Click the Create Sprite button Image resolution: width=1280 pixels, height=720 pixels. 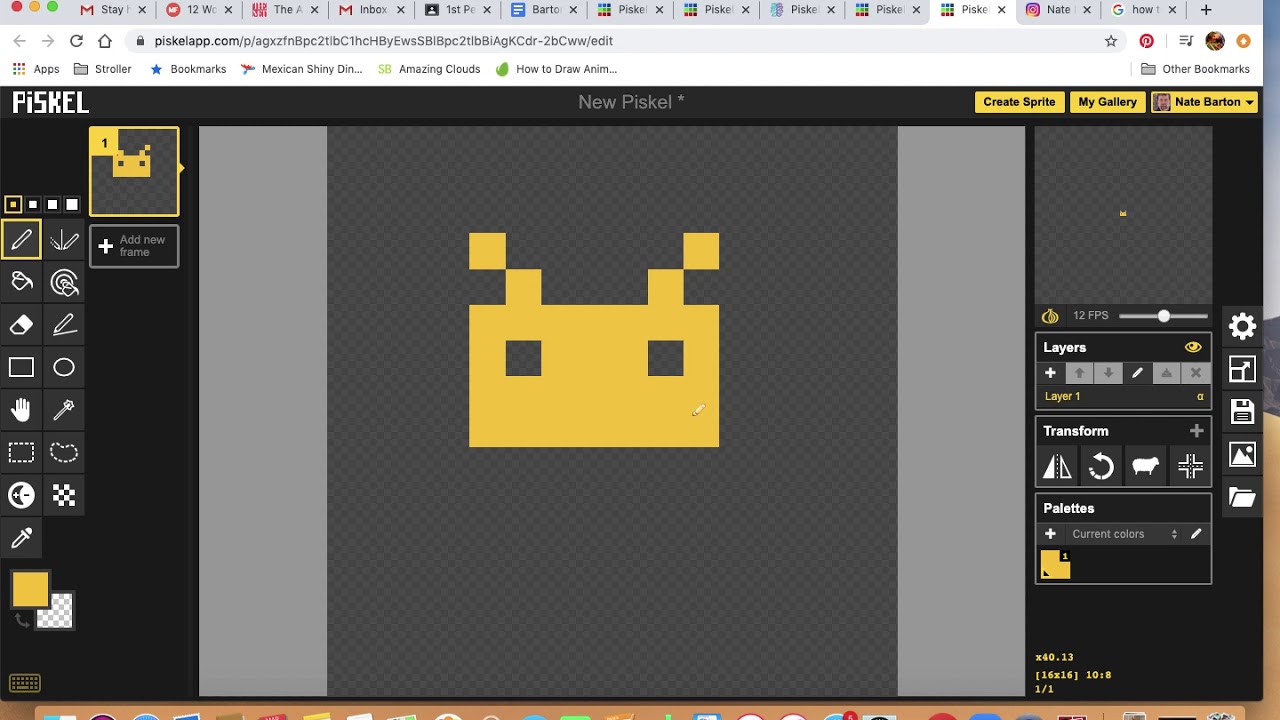1019,102
